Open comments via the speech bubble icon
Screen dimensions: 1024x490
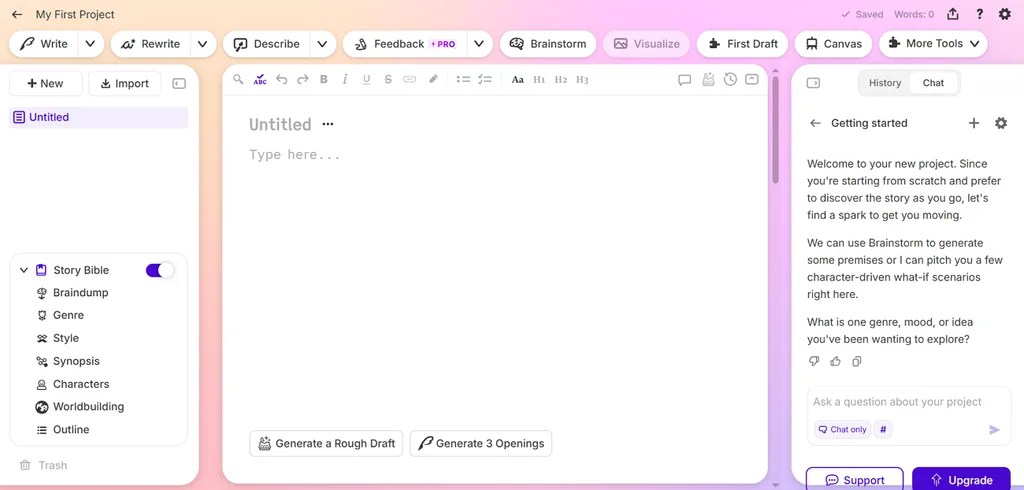(x=684, y=80)
